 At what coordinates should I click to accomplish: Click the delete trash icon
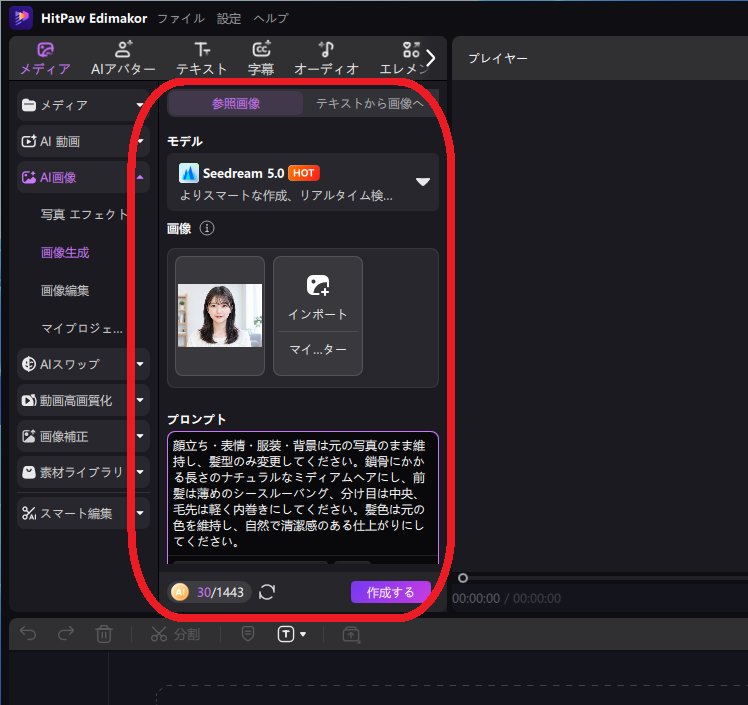click(104, 634)
